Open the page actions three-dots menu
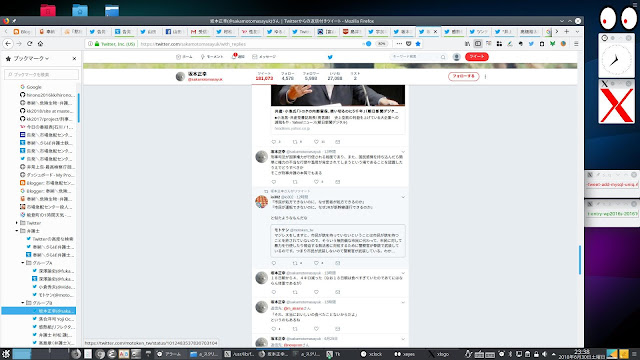This screenshot has width=640, height=360. tap(399, 44)
